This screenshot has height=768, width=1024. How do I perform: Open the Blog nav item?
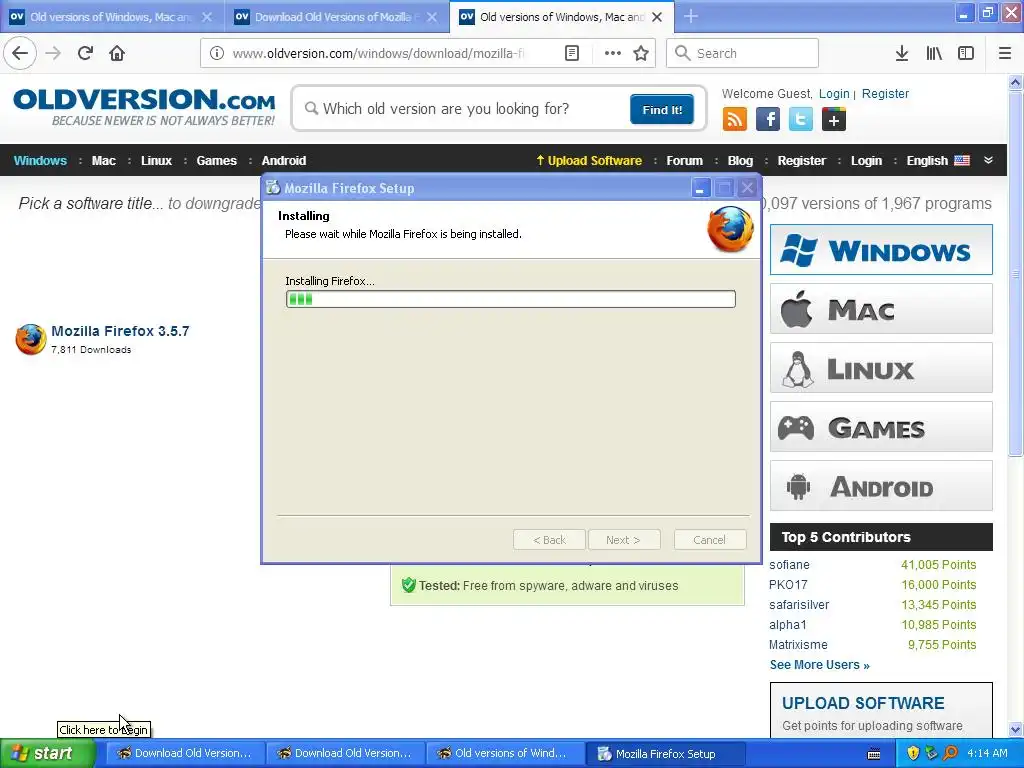click(740, 160)
